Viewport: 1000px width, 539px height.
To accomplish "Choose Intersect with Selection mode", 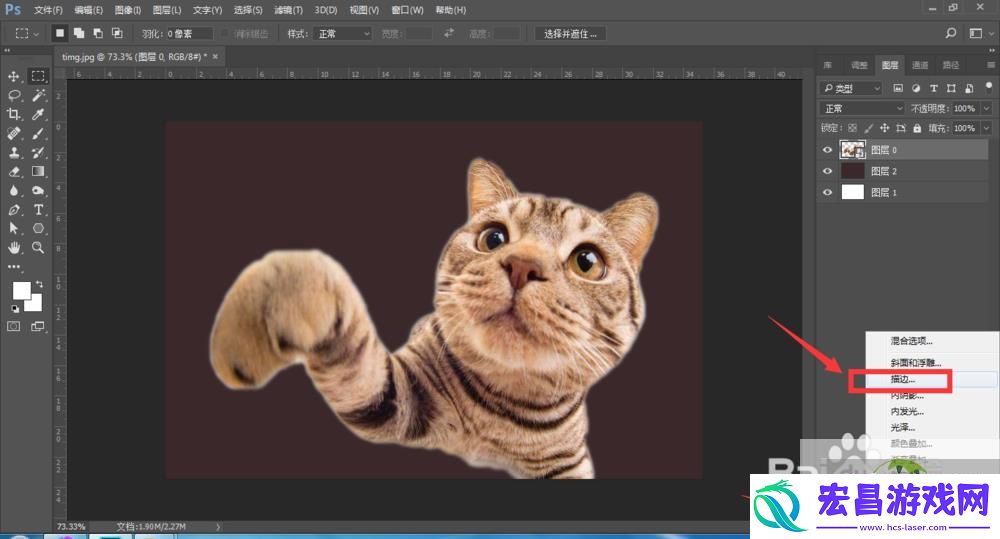I will tap(117, 33).
